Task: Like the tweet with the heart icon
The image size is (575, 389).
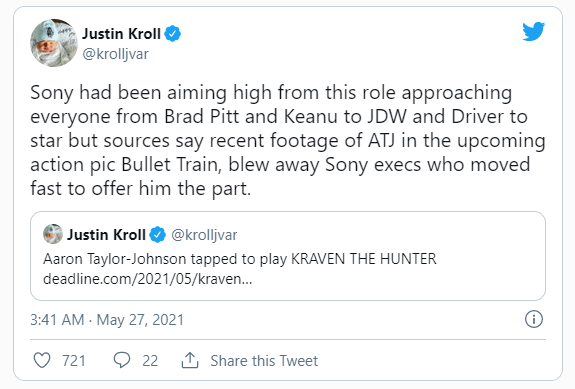Action: point(42,360)
